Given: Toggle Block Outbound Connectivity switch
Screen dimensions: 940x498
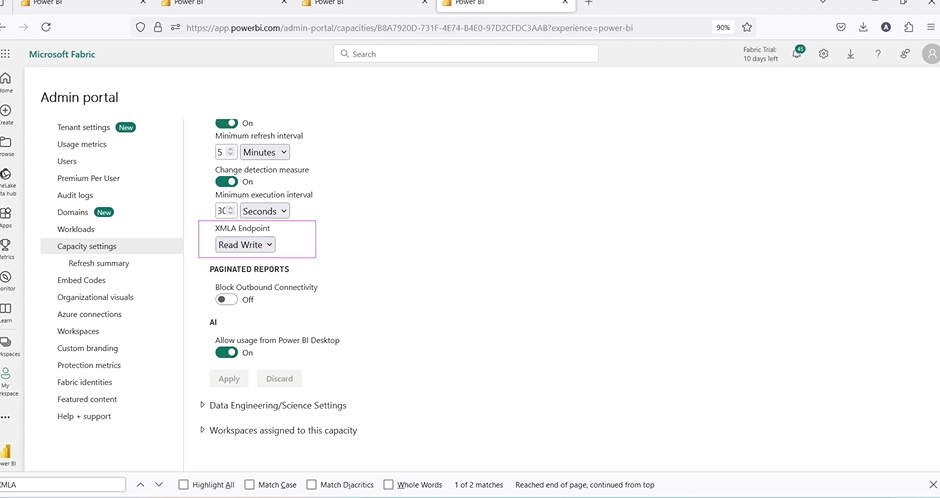Looking at the screenshot, I should tap(226, 299).
